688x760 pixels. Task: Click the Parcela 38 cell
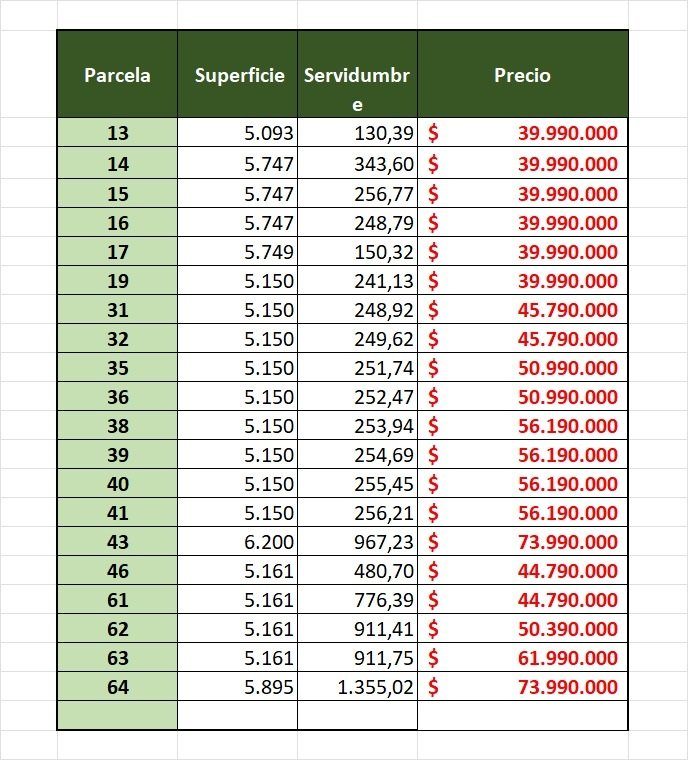(x=117, y=425)
